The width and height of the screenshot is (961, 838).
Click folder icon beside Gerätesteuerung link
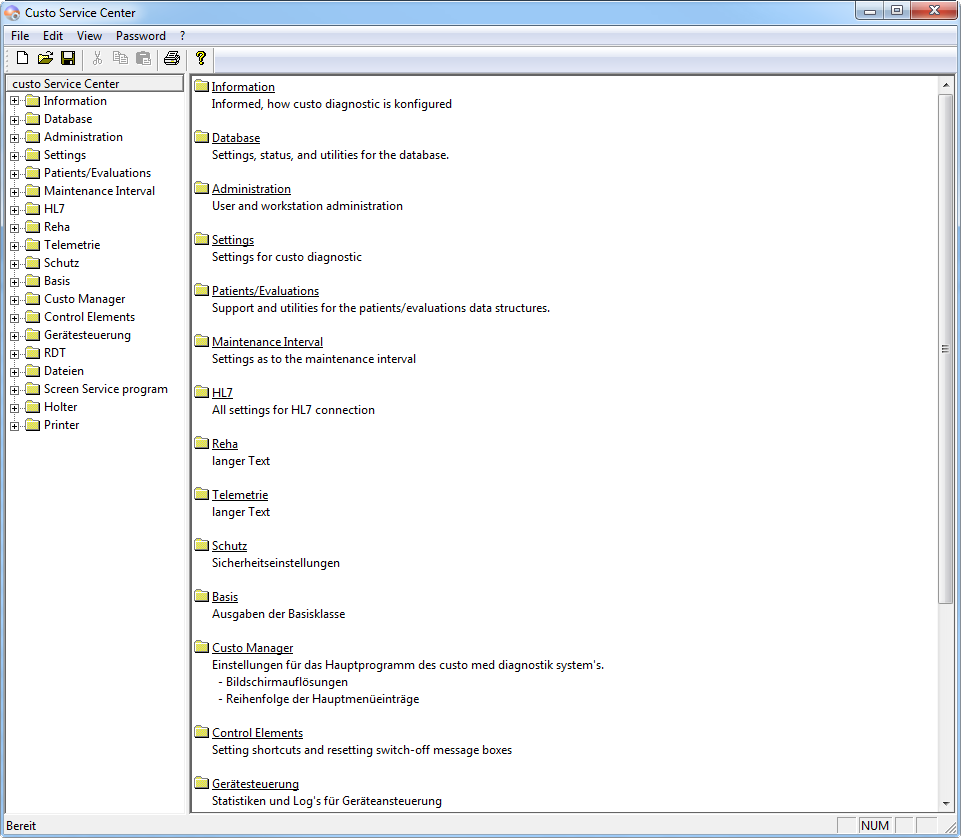202,783
